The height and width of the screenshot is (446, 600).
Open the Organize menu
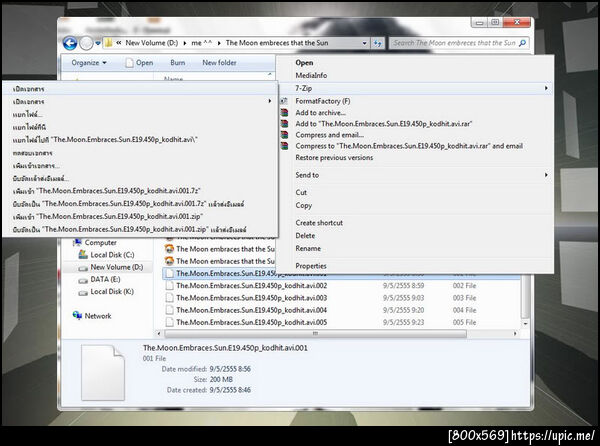(89, 63)
